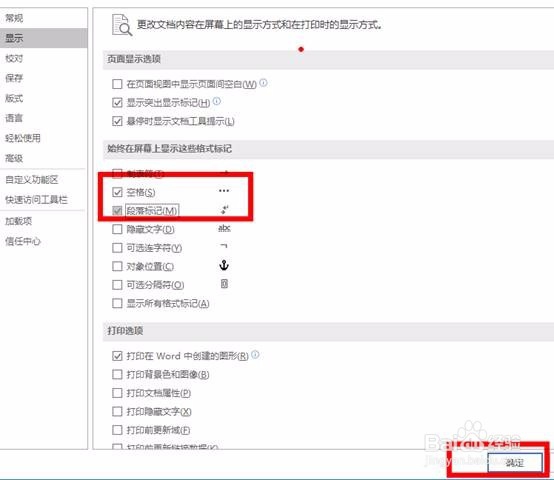Open the 加载项 category

point(43,221)
